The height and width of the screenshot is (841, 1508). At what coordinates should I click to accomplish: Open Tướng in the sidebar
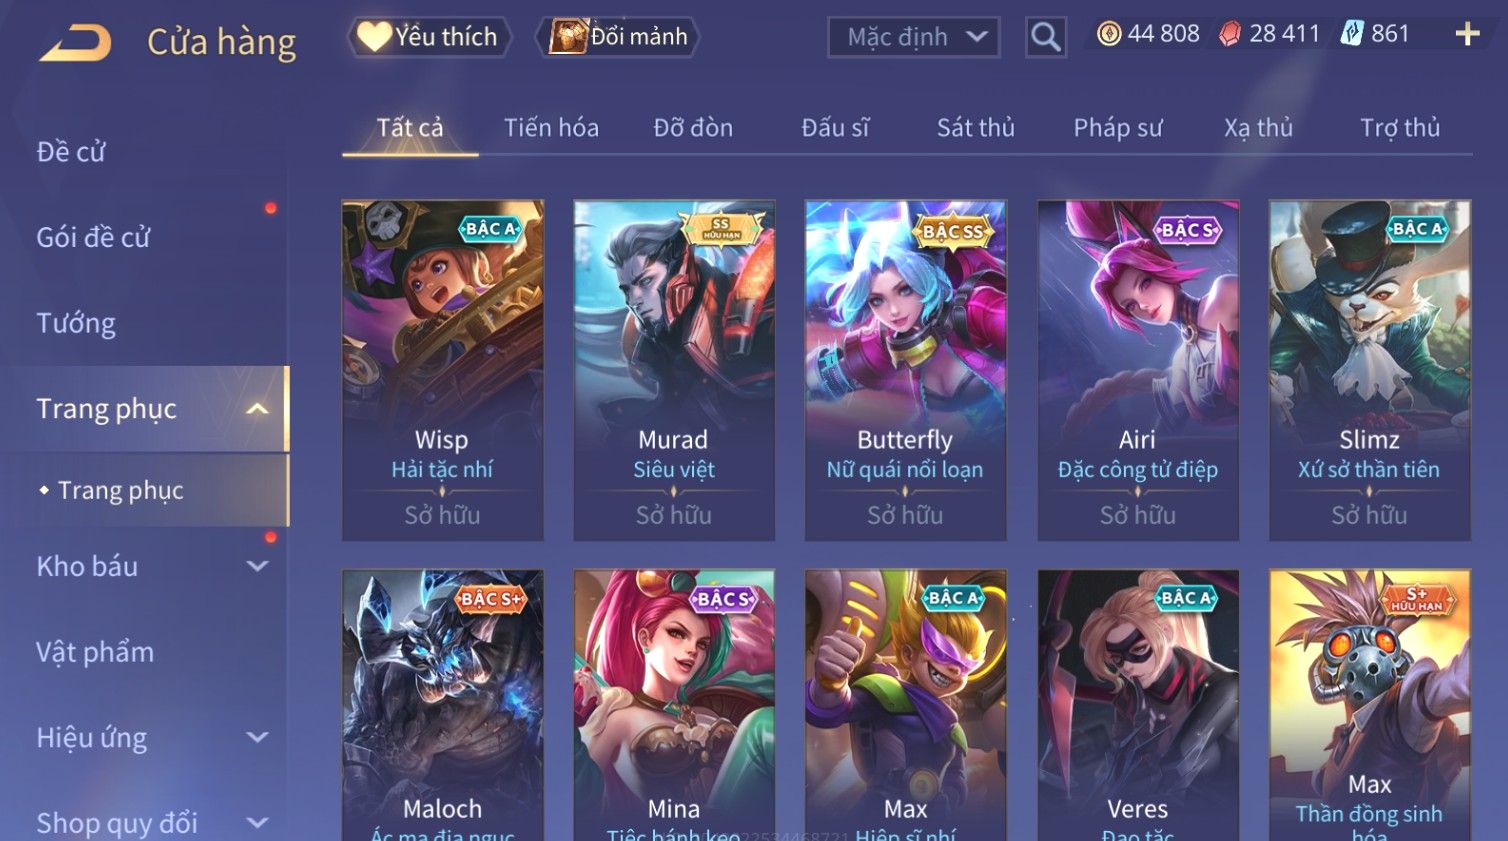[76, 323]
